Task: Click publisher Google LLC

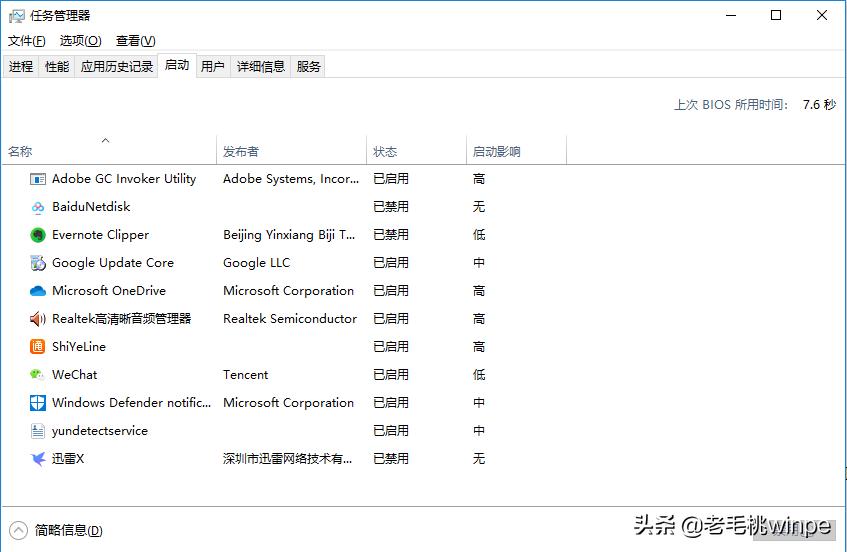Action: tap(257, 263)
